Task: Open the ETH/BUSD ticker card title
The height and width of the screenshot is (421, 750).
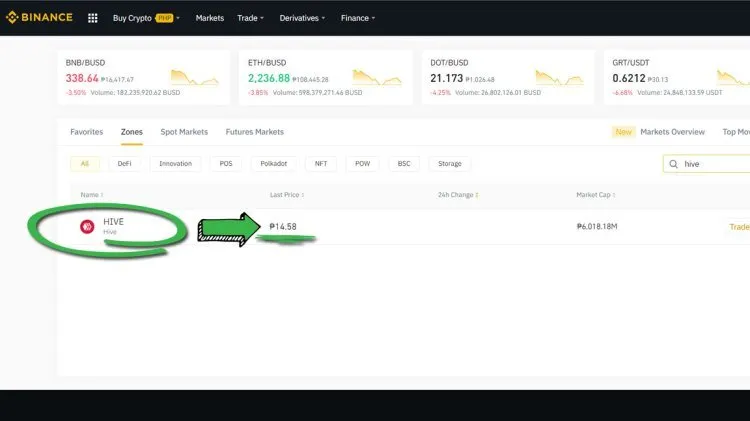Action: pos(267,63)
